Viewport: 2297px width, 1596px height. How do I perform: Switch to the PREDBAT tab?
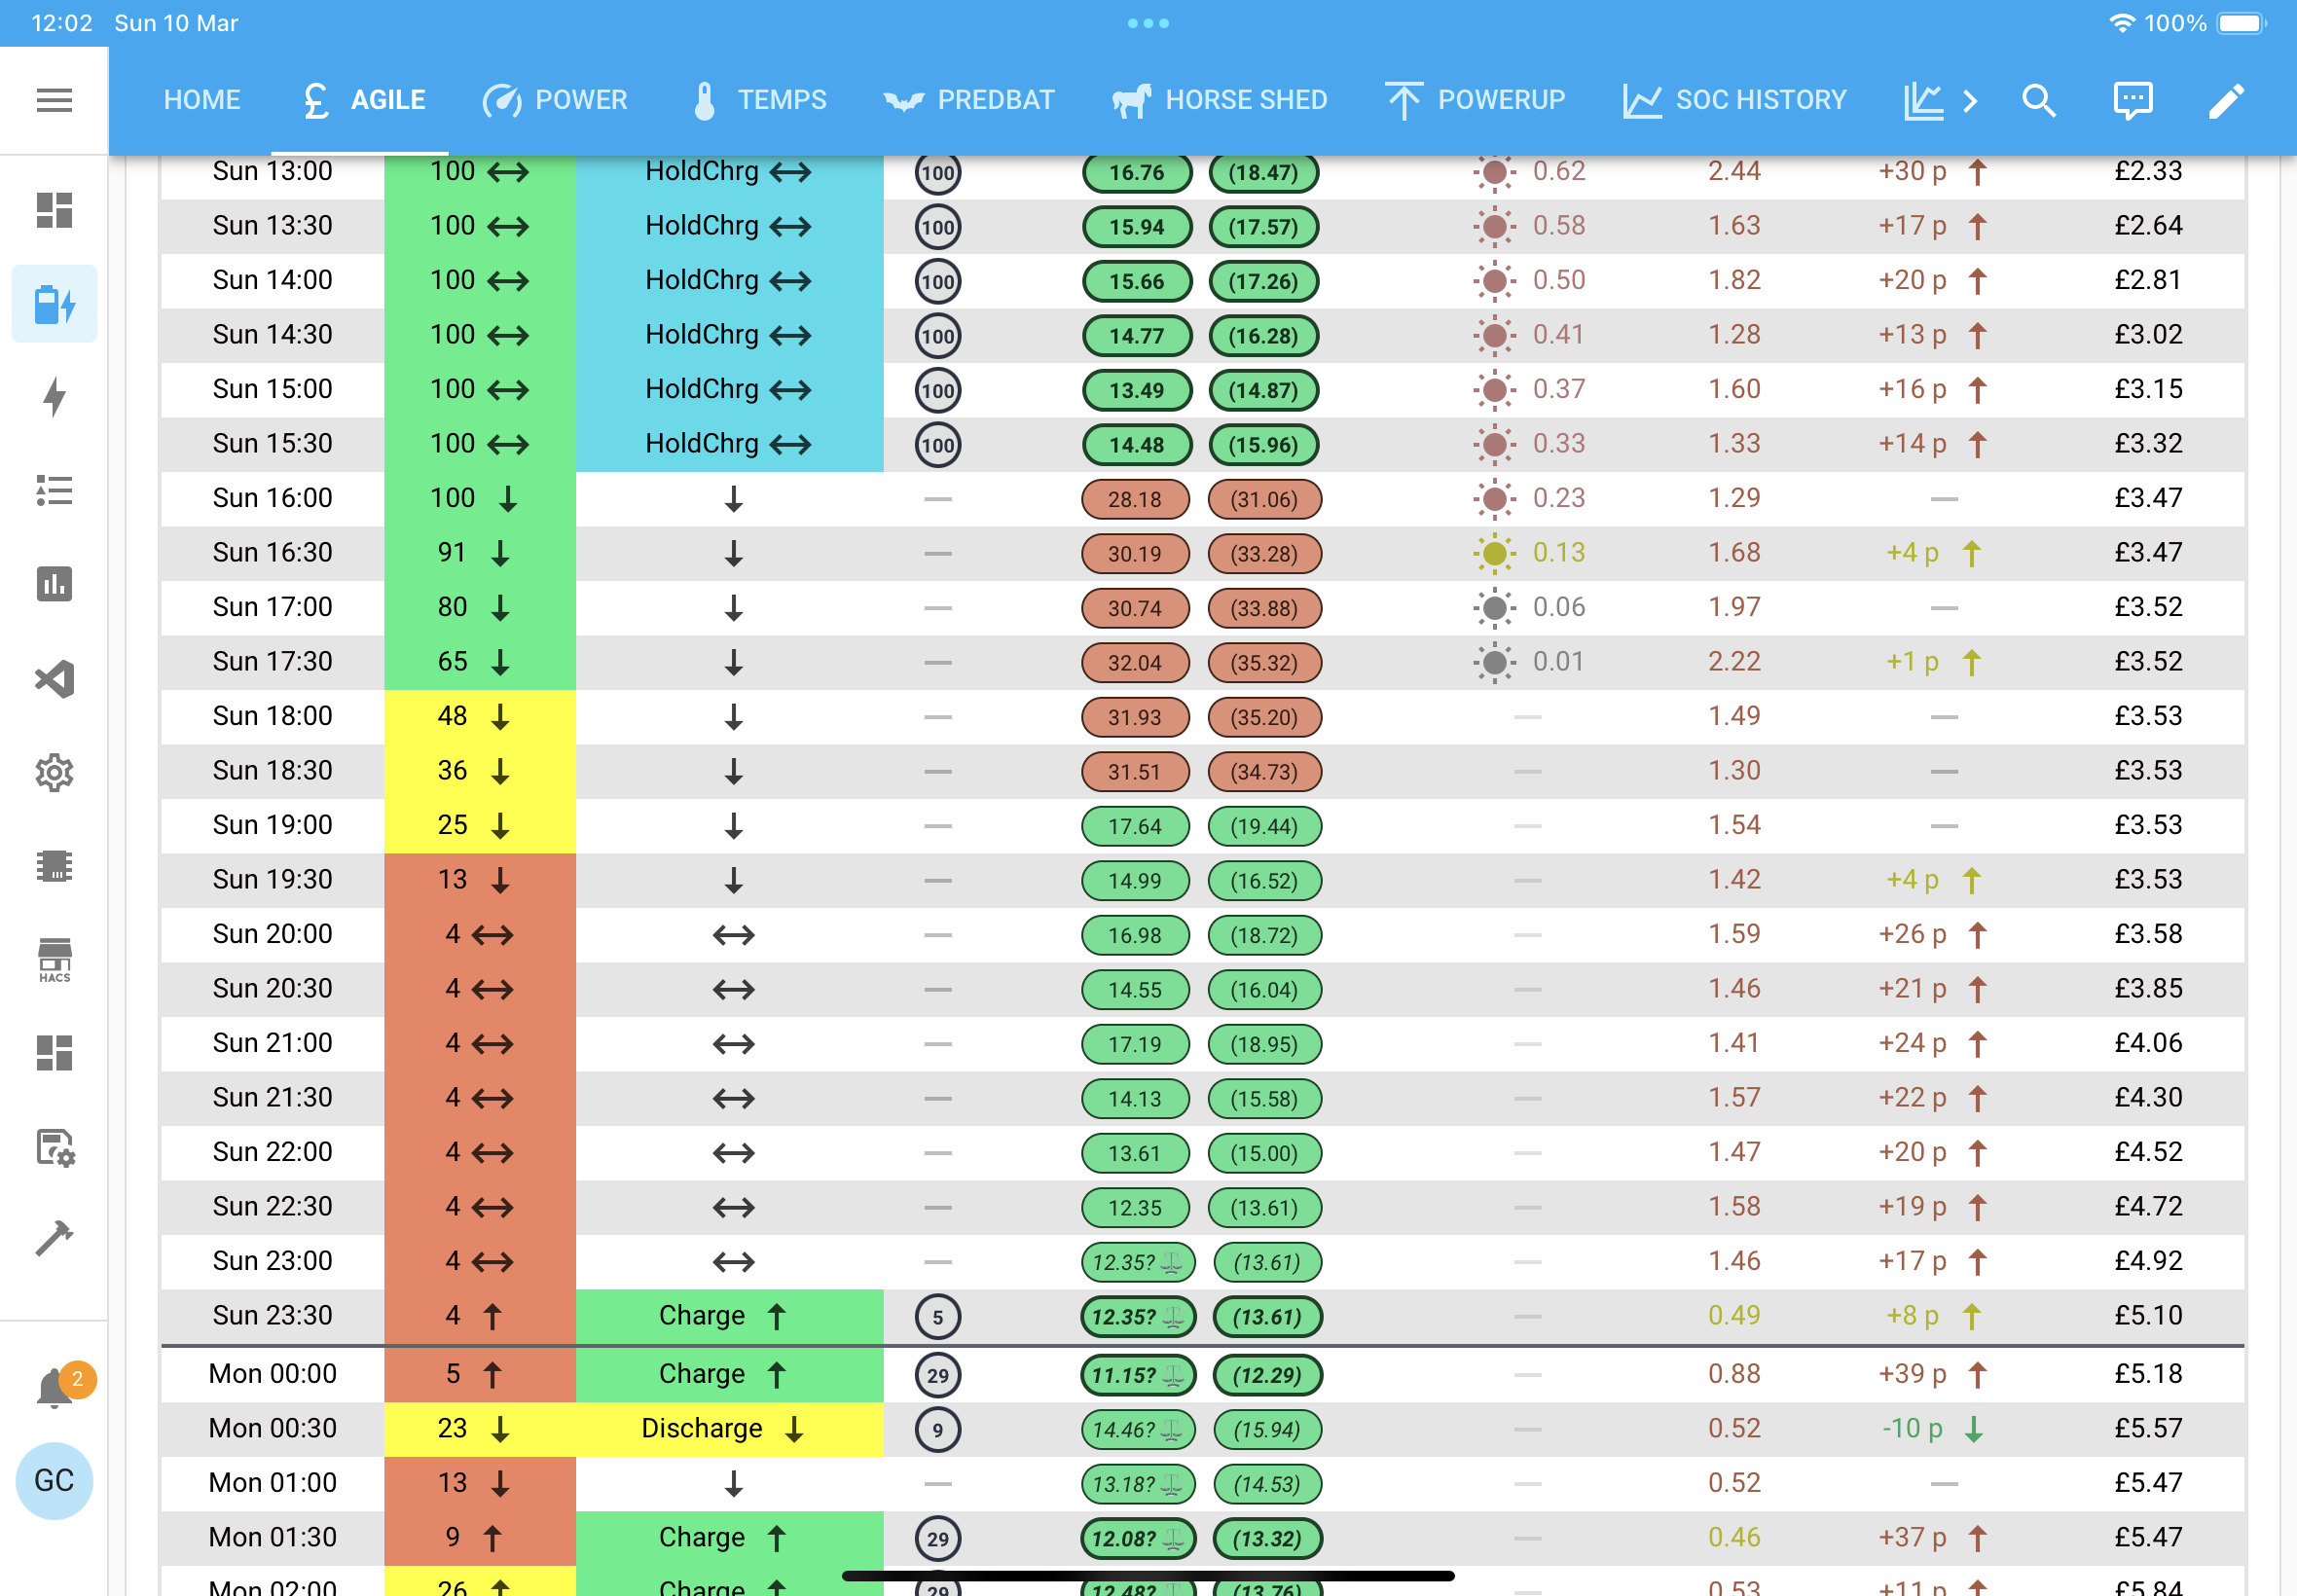969,100
